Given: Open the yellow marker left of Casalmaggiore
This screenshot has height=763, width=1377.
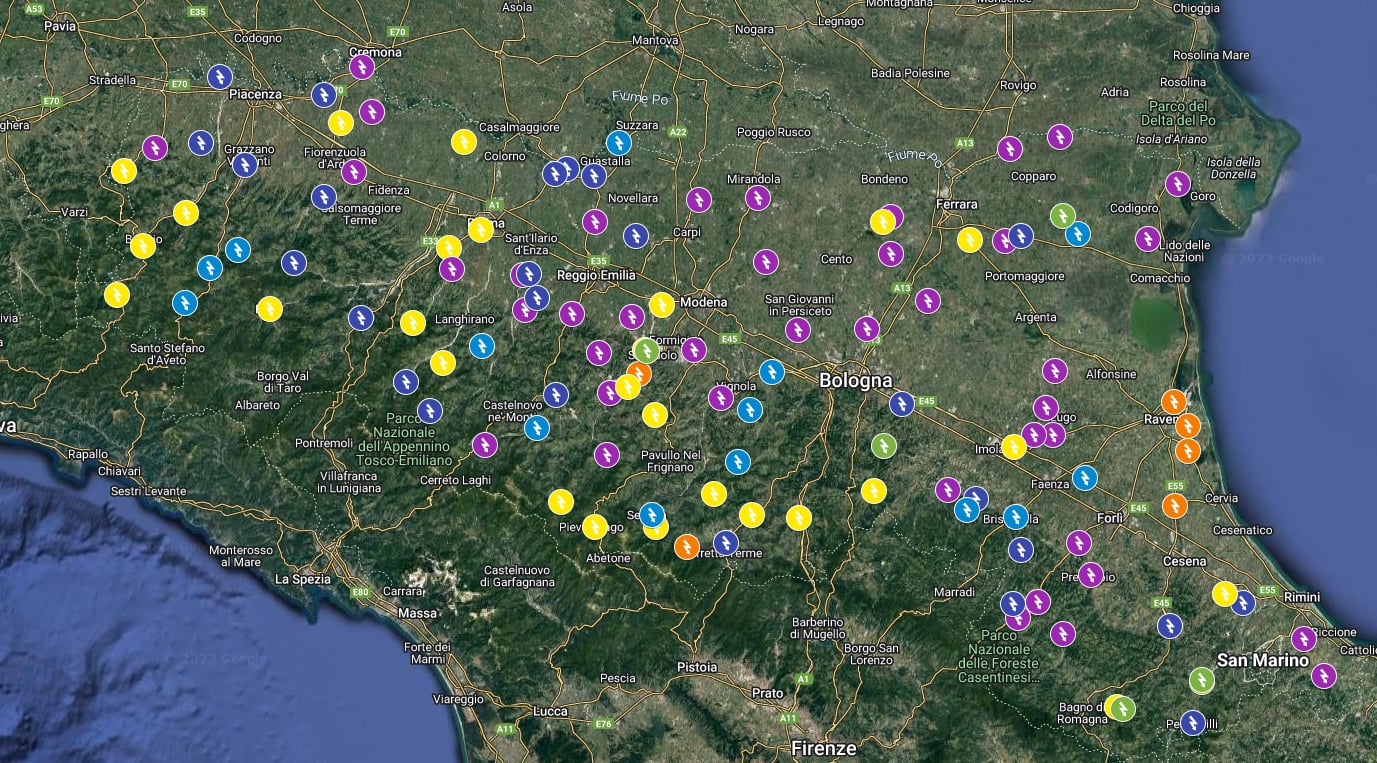Looking at the screenshot, I should [463, 142].
